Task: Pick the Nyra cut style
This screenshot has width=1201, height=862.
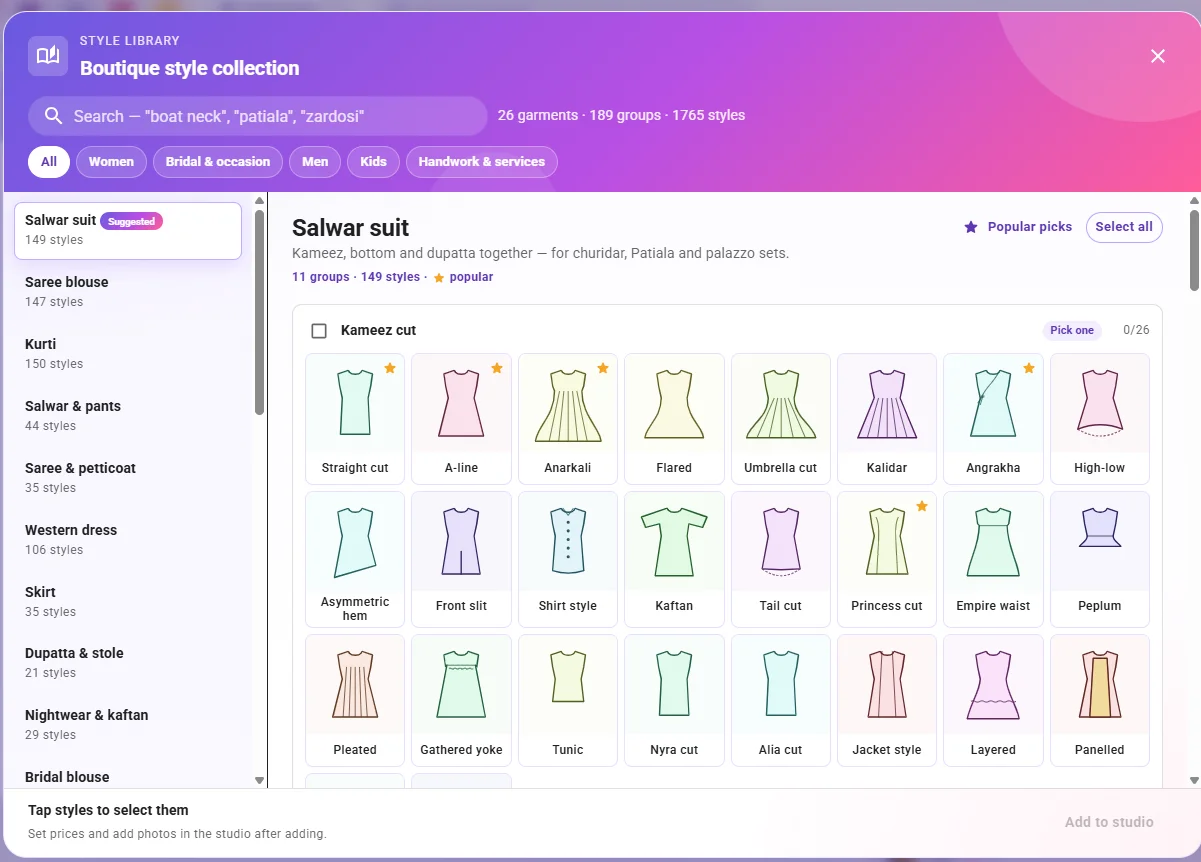Action: tap(674, 700)
